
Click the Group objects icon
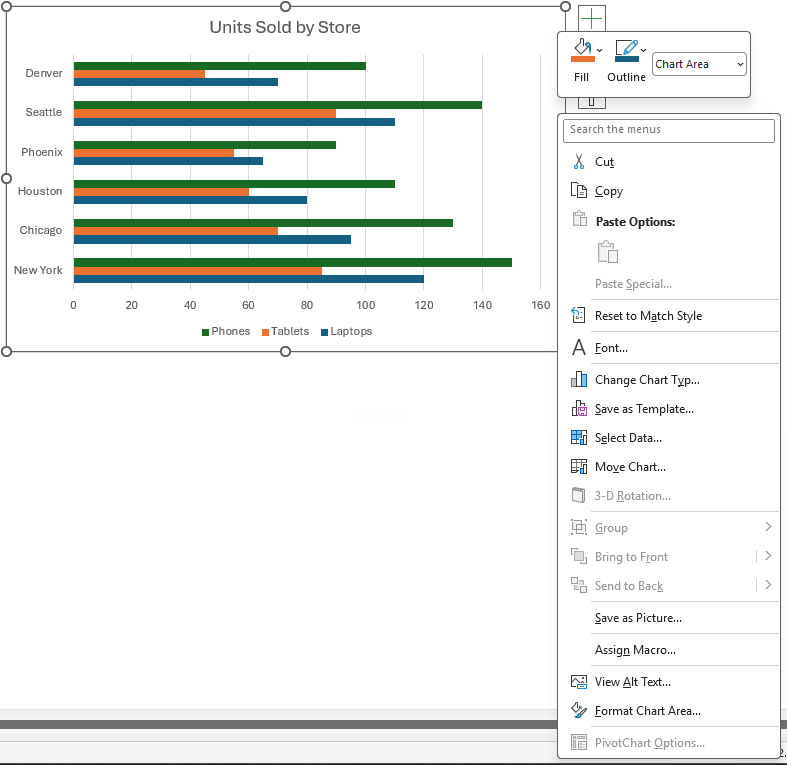(x=579, y=527)
